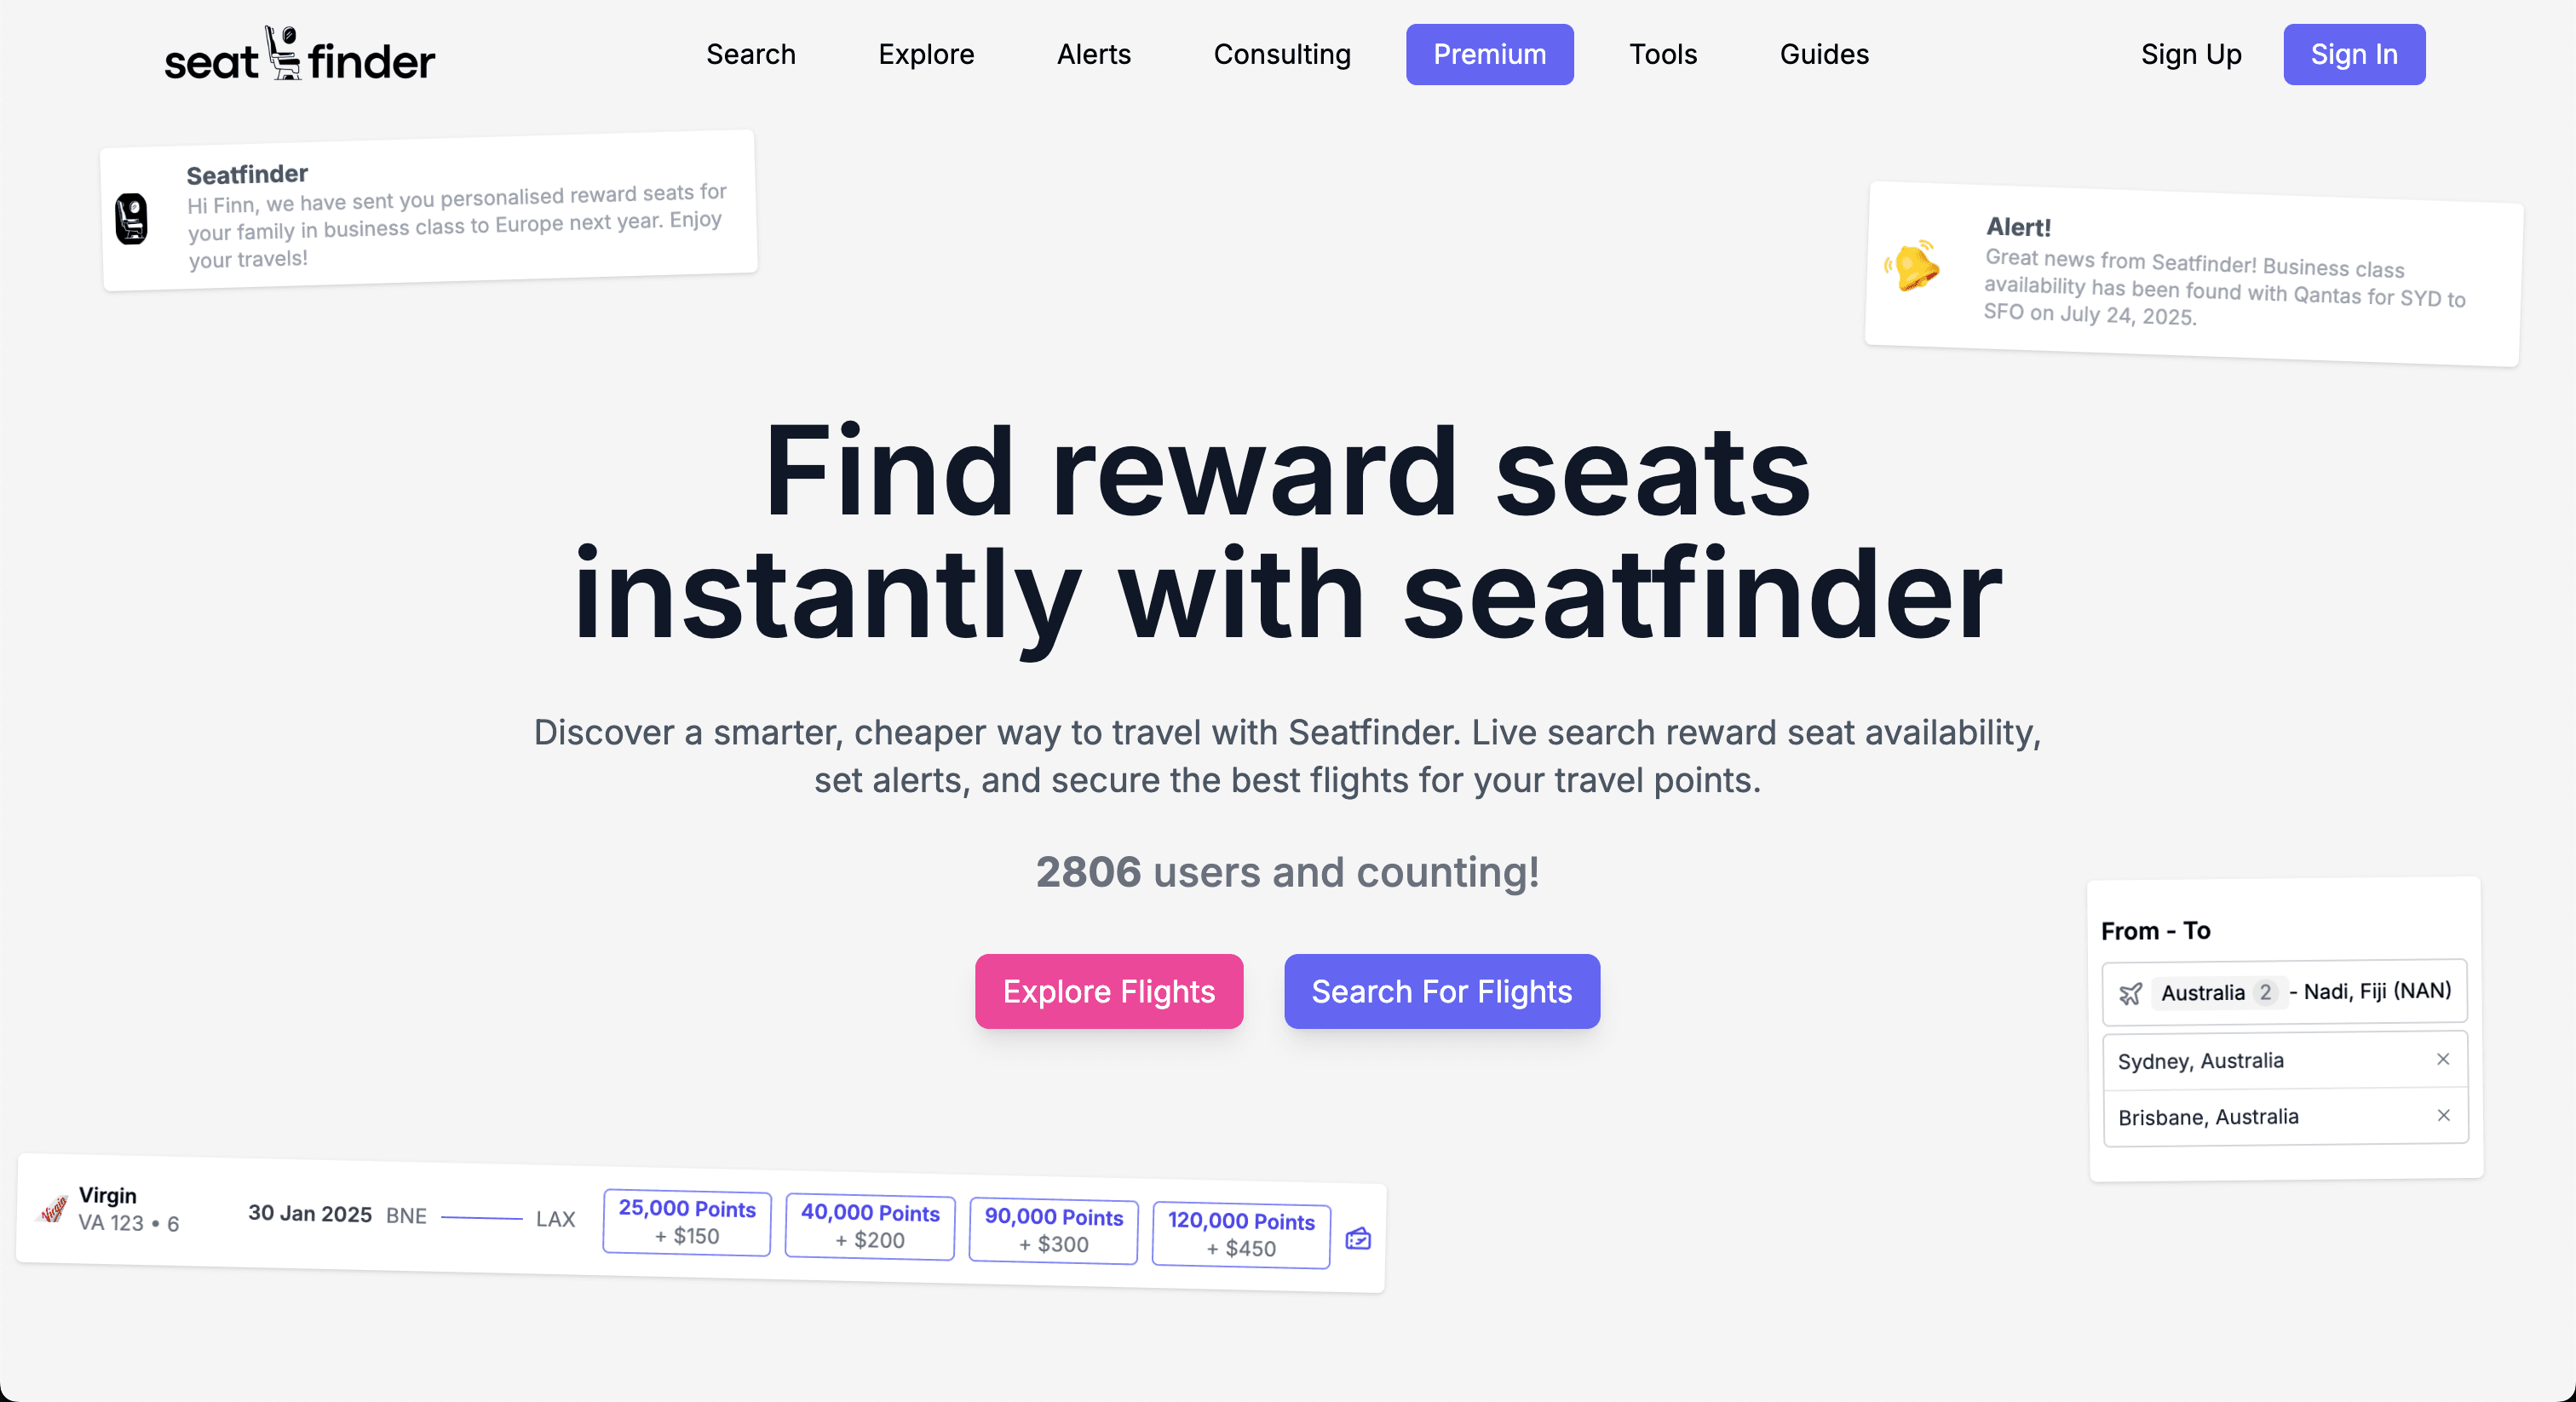
Task: Open Search navigation tab
Action: point(751,54)
